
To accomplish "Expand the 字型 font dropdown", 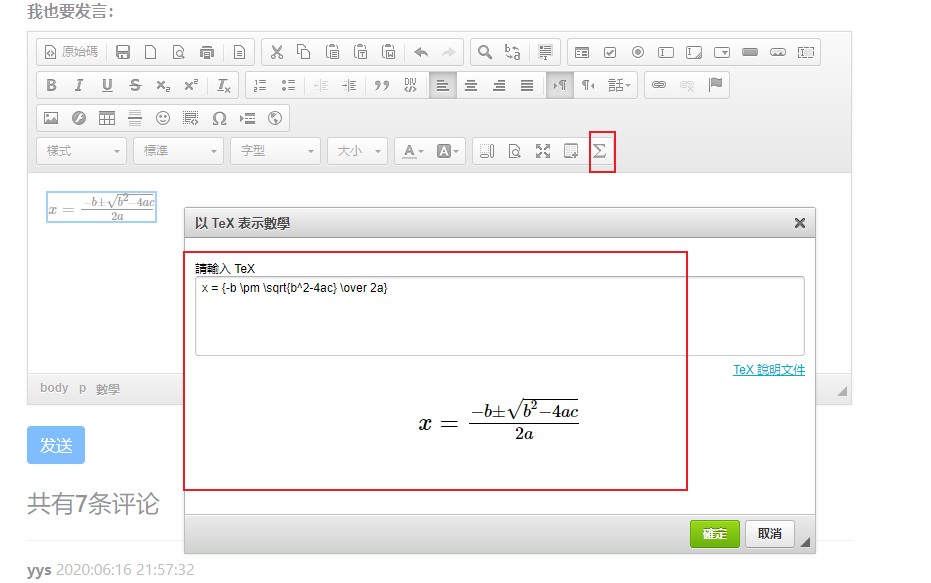I will [x=274, y=151].
